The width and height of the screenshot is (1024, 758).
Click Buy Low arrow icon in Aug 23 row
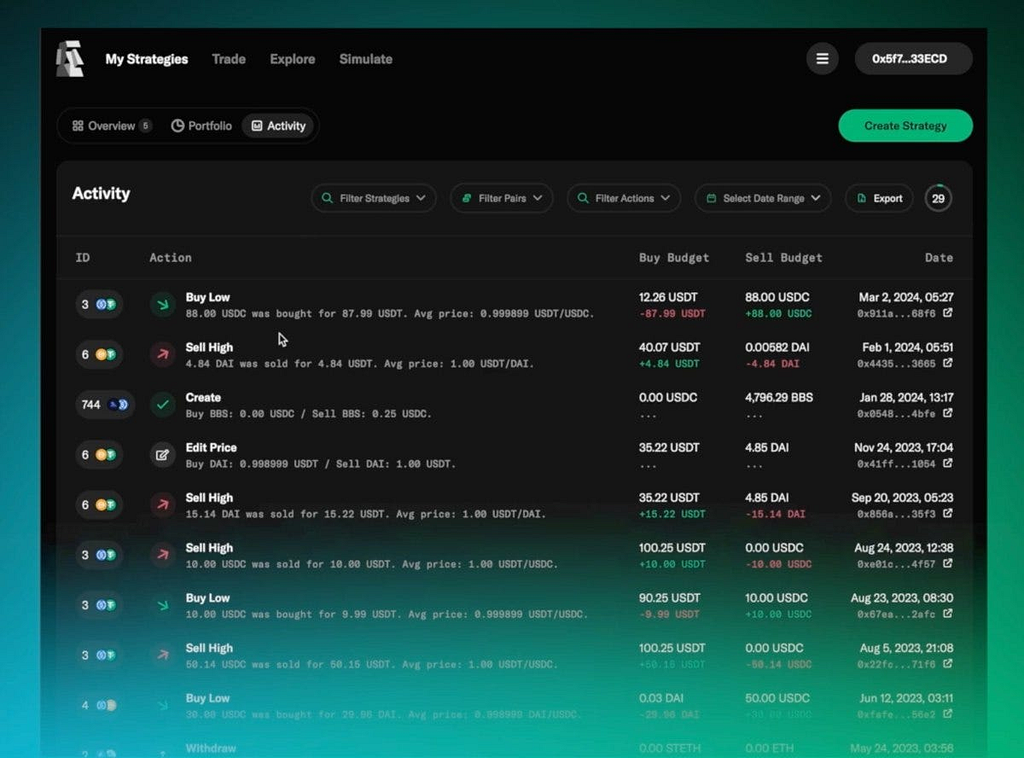[163, 605]
